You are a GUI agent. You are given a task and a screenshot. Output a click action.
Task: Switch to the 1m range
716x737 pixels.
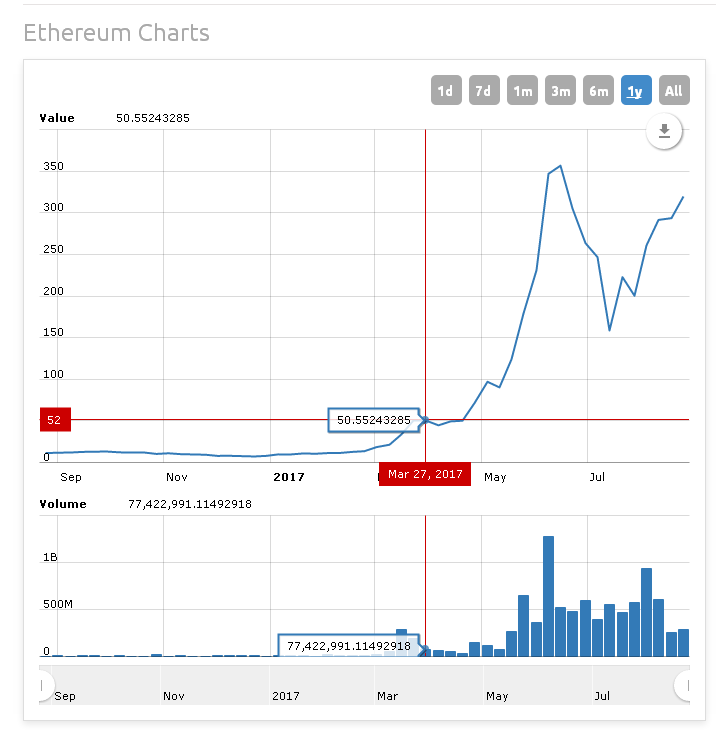click(522, 90)
